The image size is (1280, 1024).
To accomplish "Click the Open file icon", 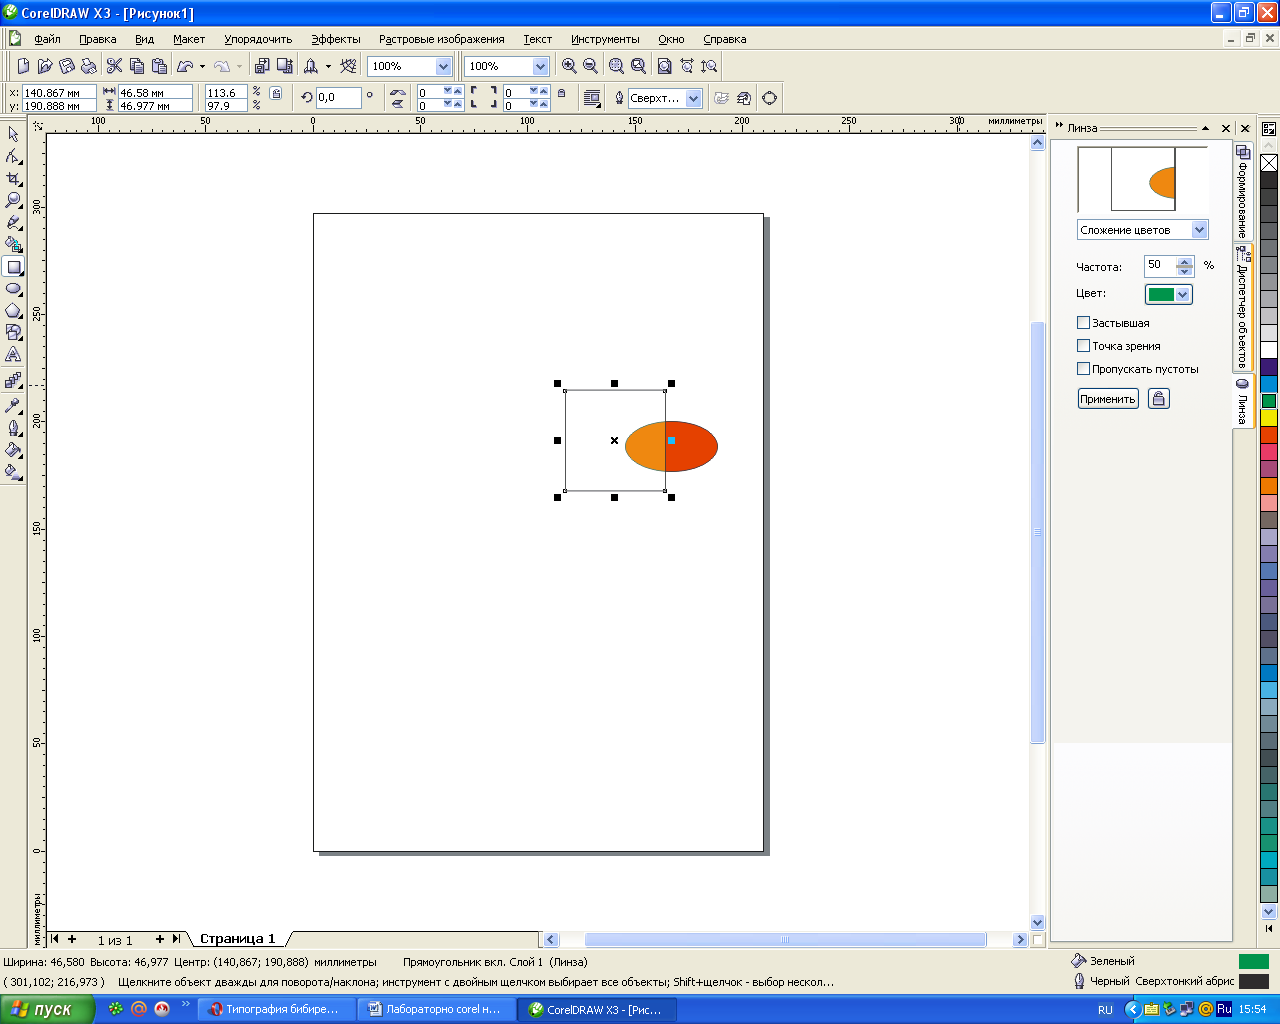I will pos(45,66).
